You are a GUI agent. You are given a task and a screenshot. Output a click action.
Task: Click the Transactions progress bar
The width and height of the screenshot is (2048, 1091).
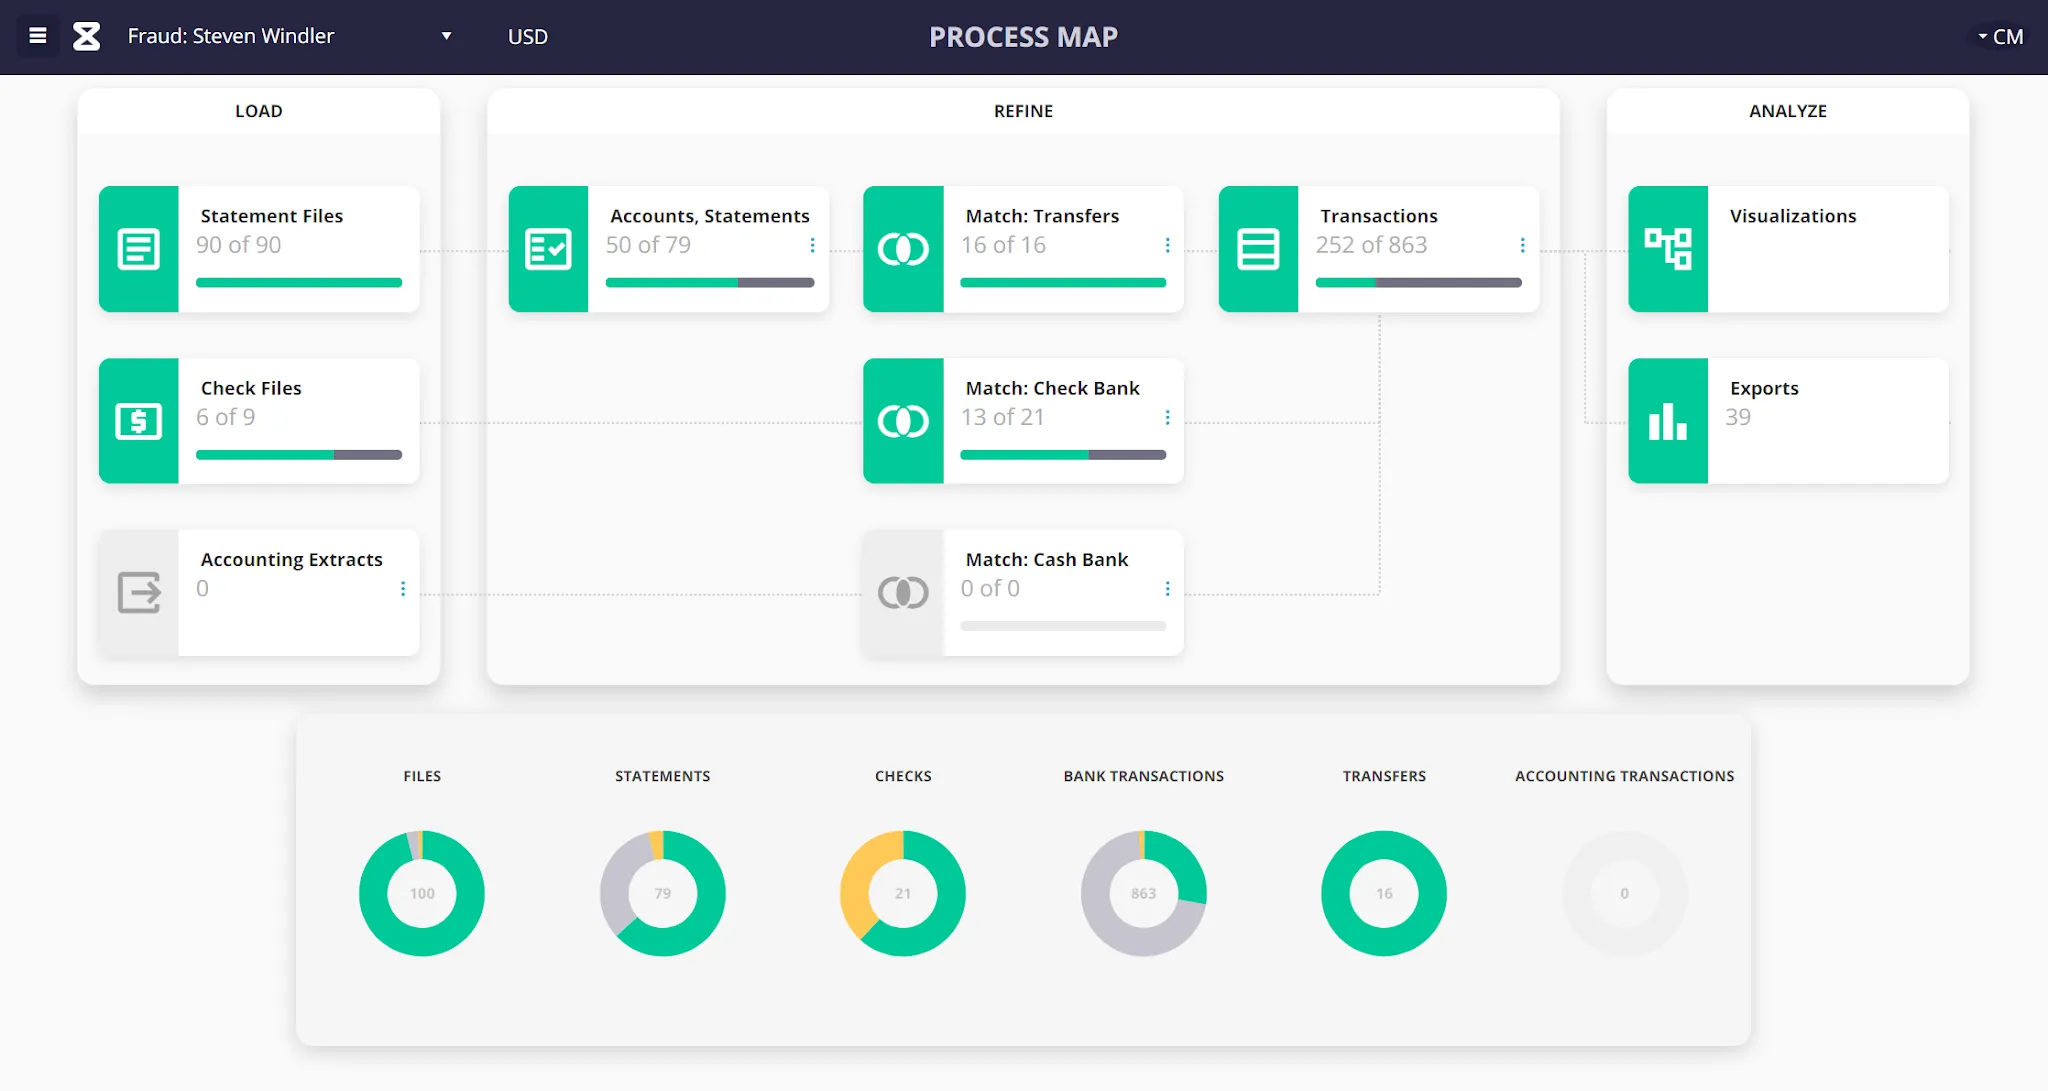click(1418, 282)
